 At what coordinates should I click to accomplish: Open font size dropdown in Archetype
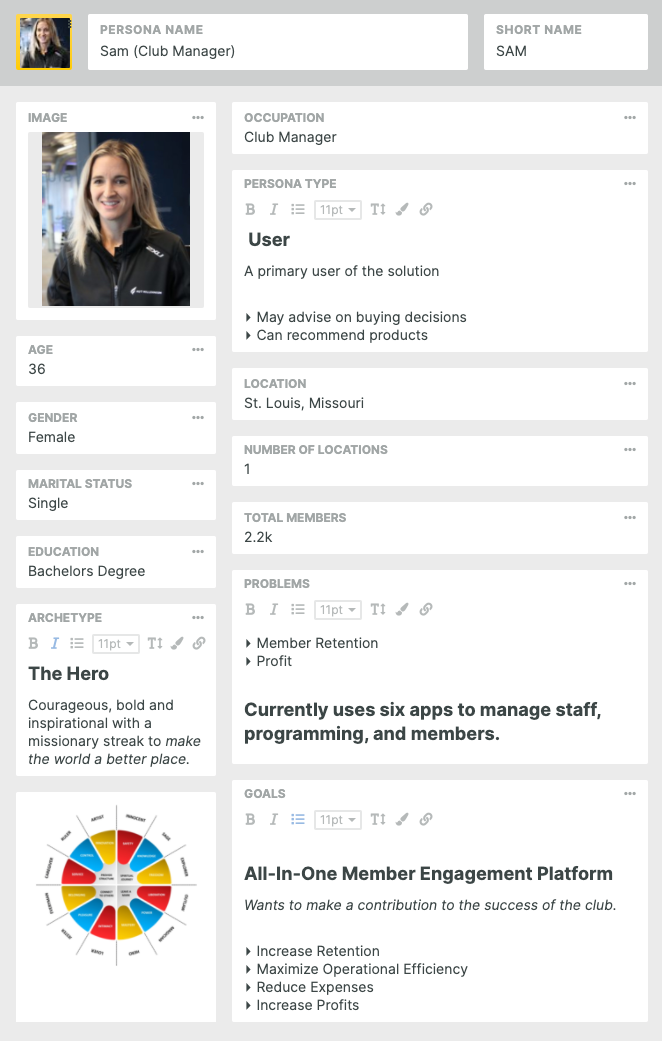point(117,644)
